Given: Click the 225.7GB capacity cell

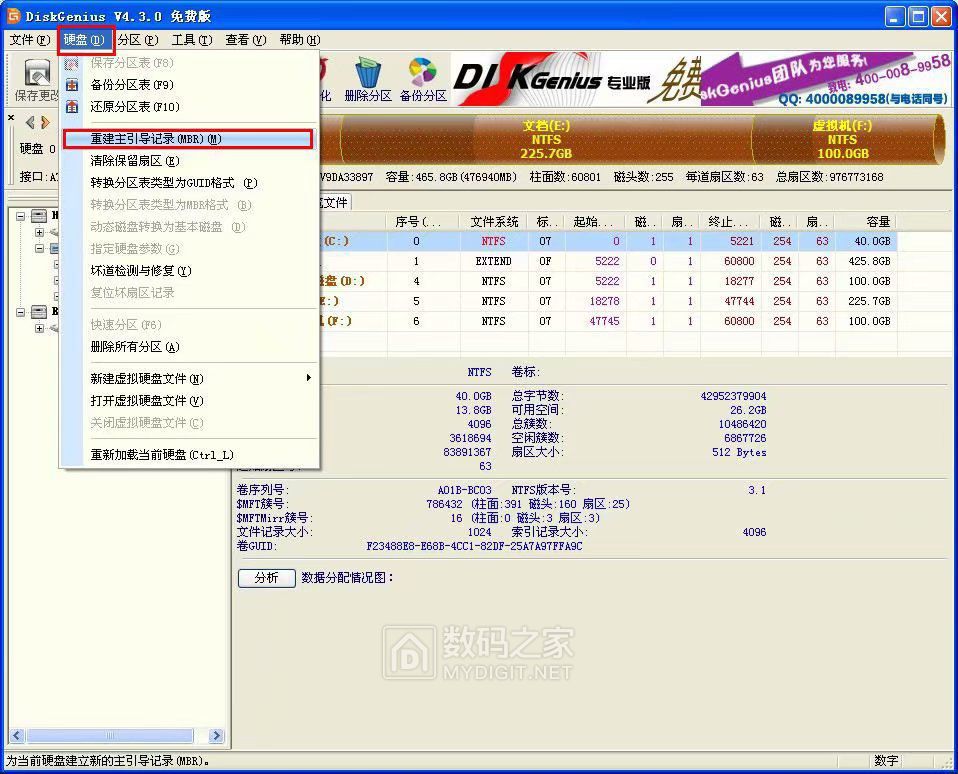Looking at the screenshot, I should tap(869, 301).
